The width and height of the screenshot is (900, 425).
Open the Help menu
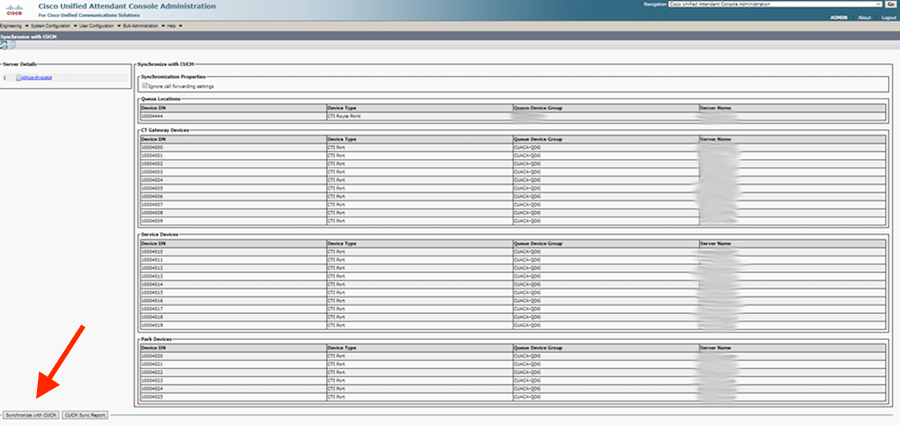tap(174, 26)
